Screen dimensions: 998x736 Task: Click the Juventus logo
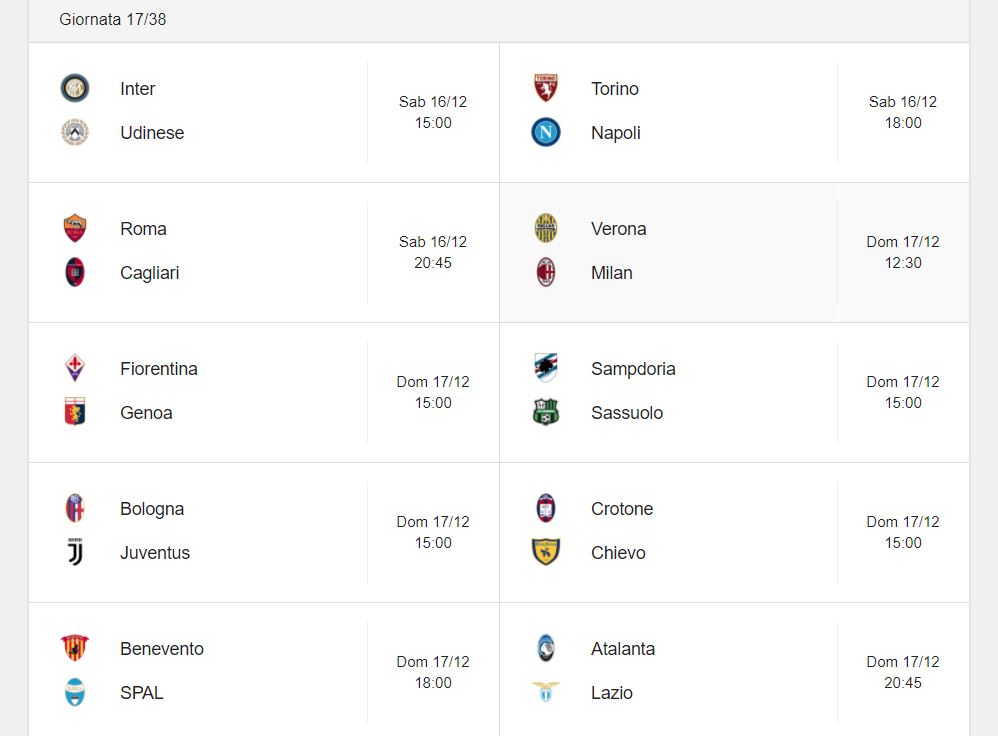74,552
